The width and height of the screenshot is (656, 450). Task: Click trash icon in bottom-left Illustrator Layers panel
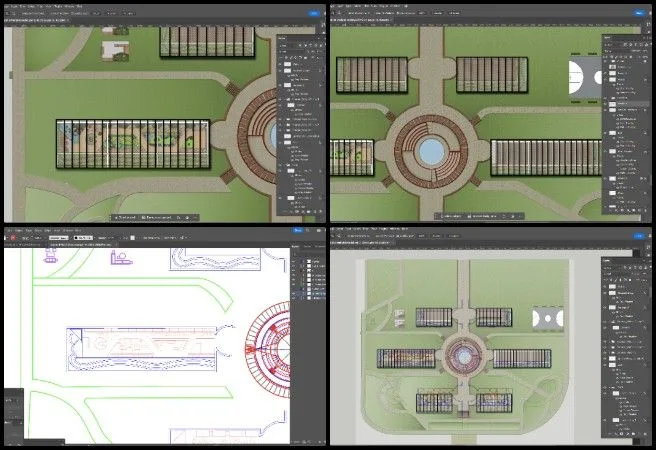click(323, 442)
